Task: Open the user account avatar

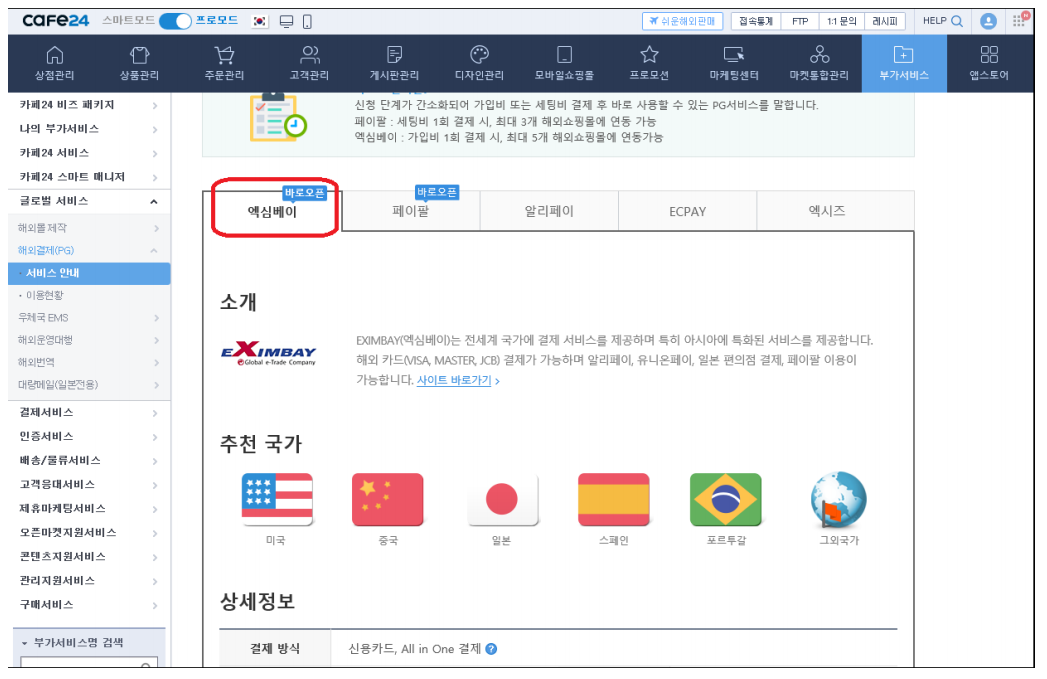Action: [988, 21]
